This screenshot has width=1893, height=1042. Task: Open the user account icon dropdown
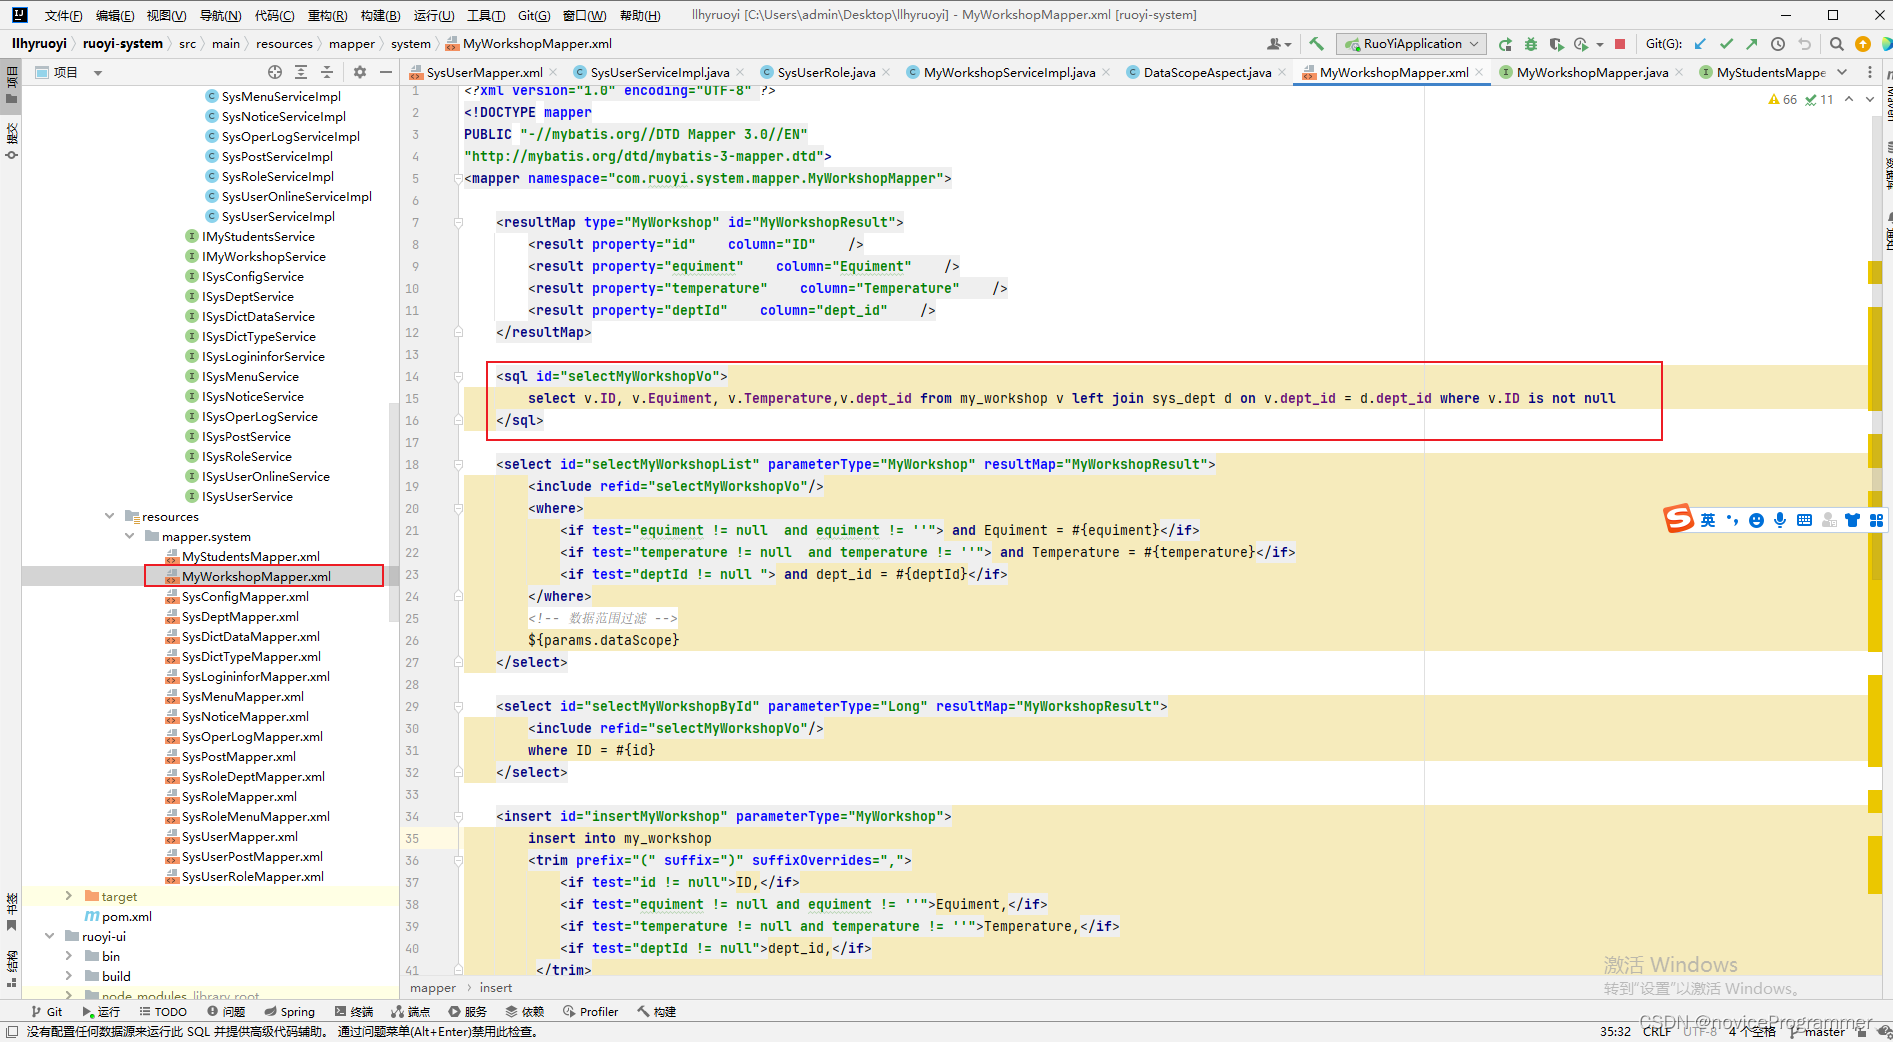(x=1278, y=44)
